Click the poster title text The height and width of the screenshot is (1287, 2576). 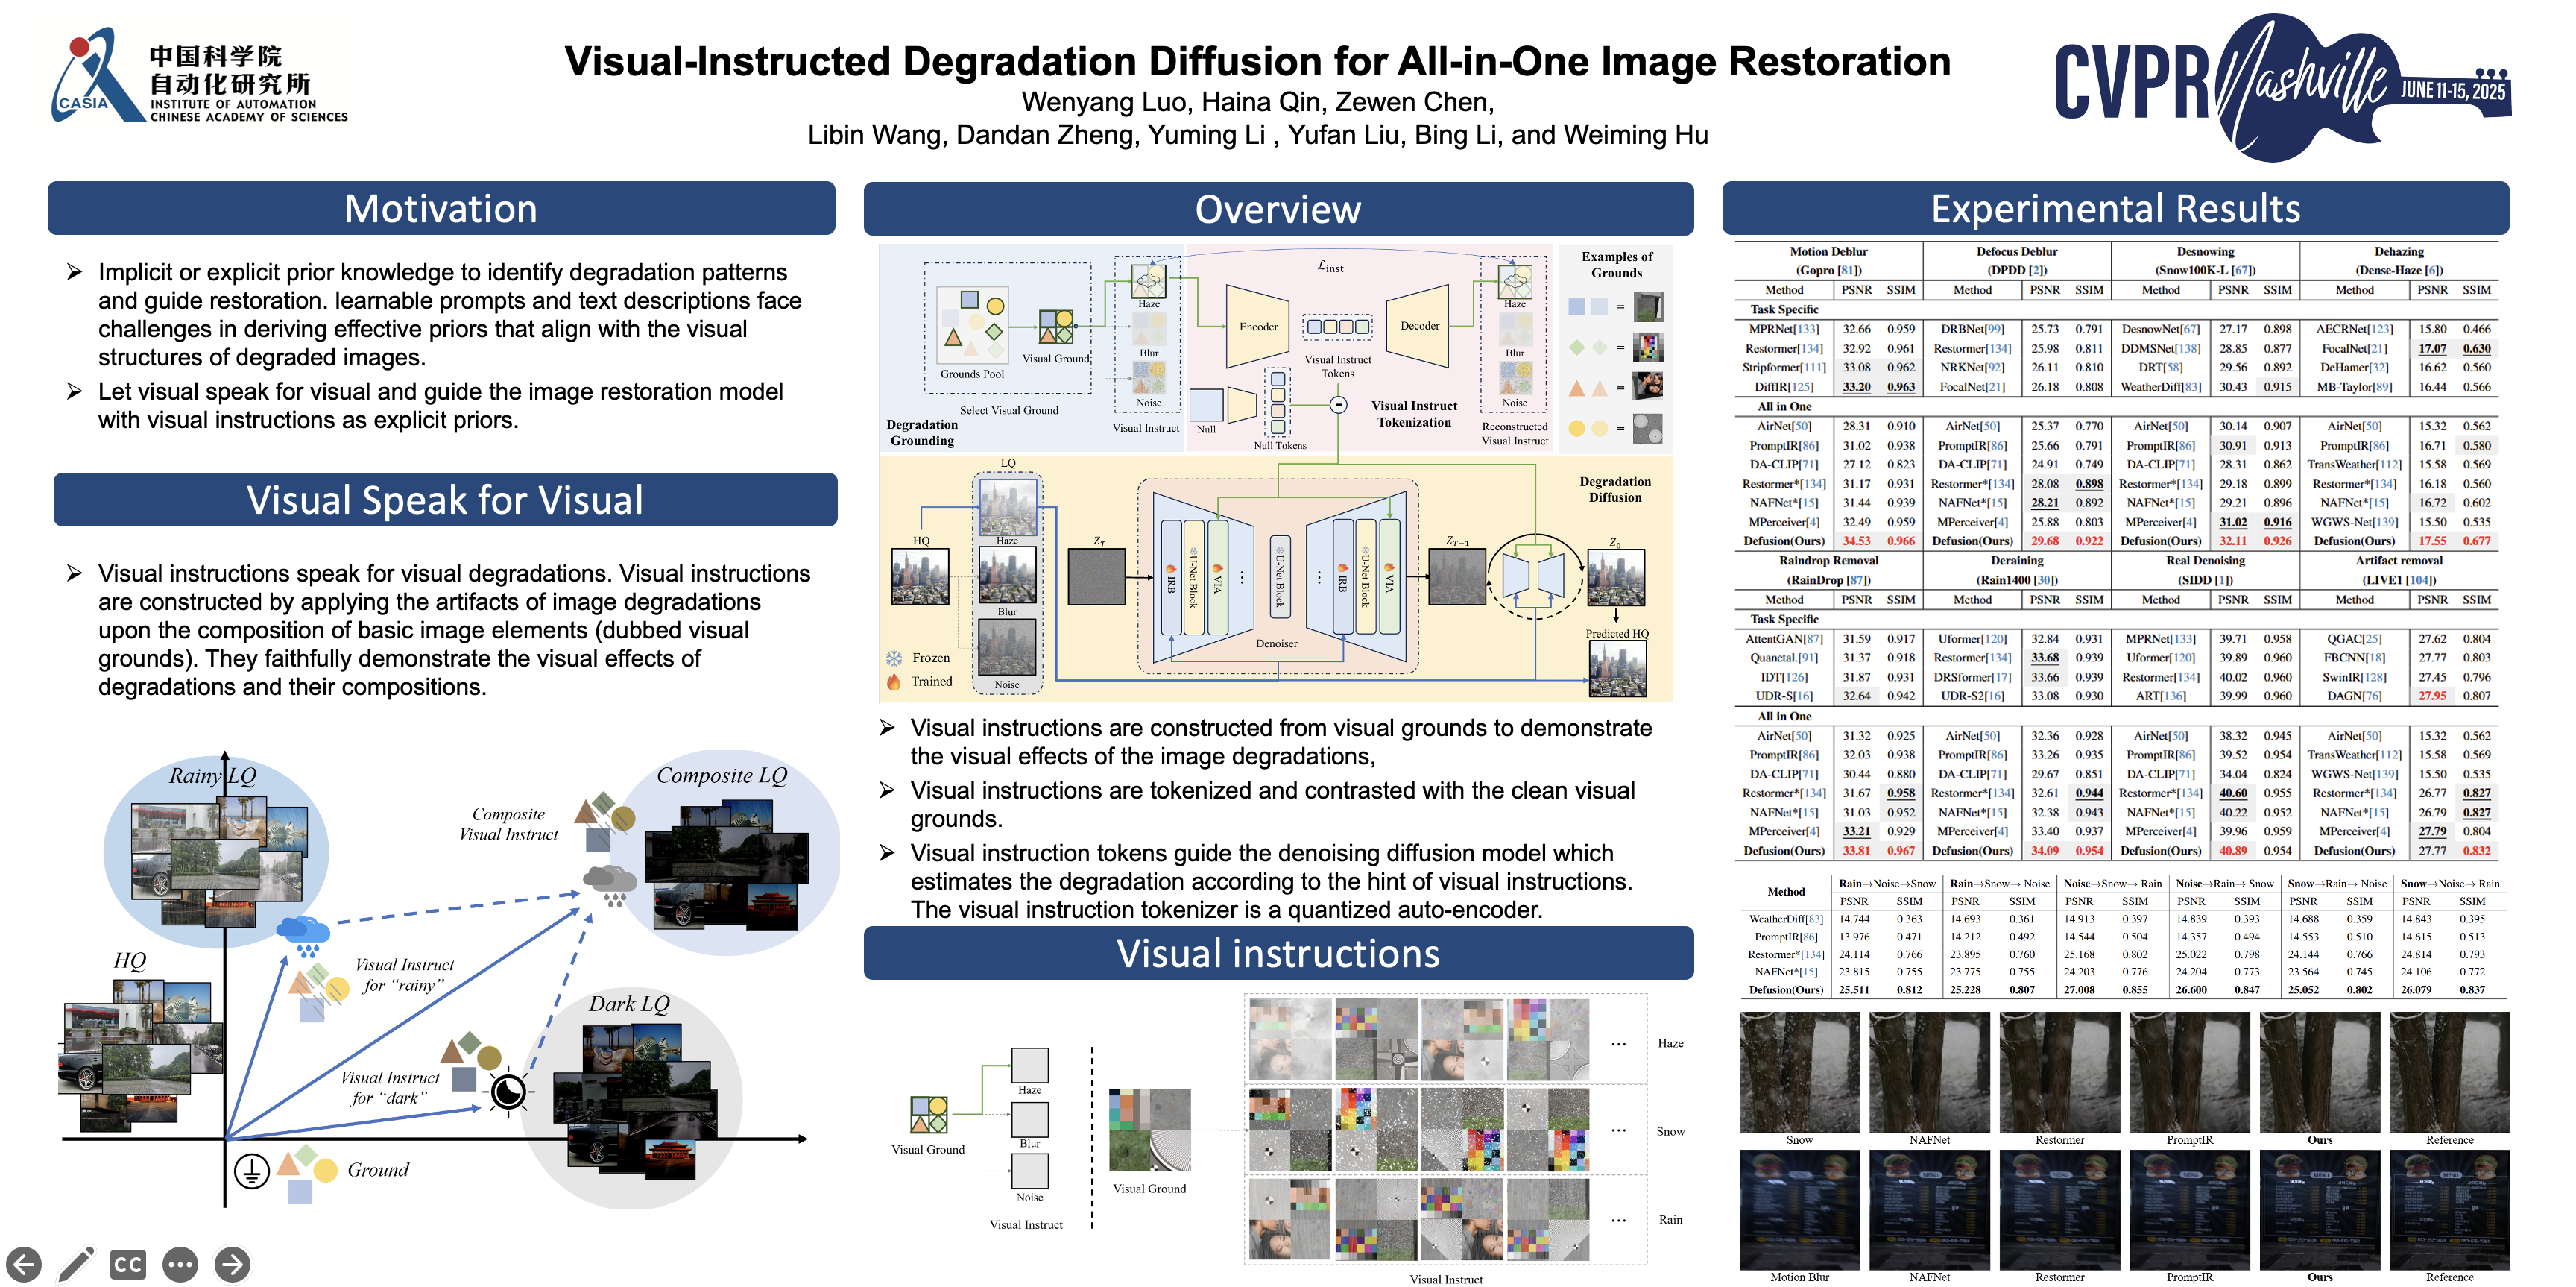tap(1257, 61)
